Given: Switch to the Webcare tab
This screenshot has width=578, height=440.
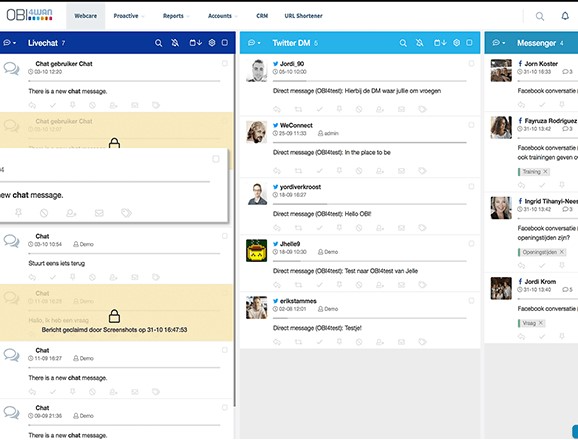Looking at the screenshot, I should coord(86,16).
